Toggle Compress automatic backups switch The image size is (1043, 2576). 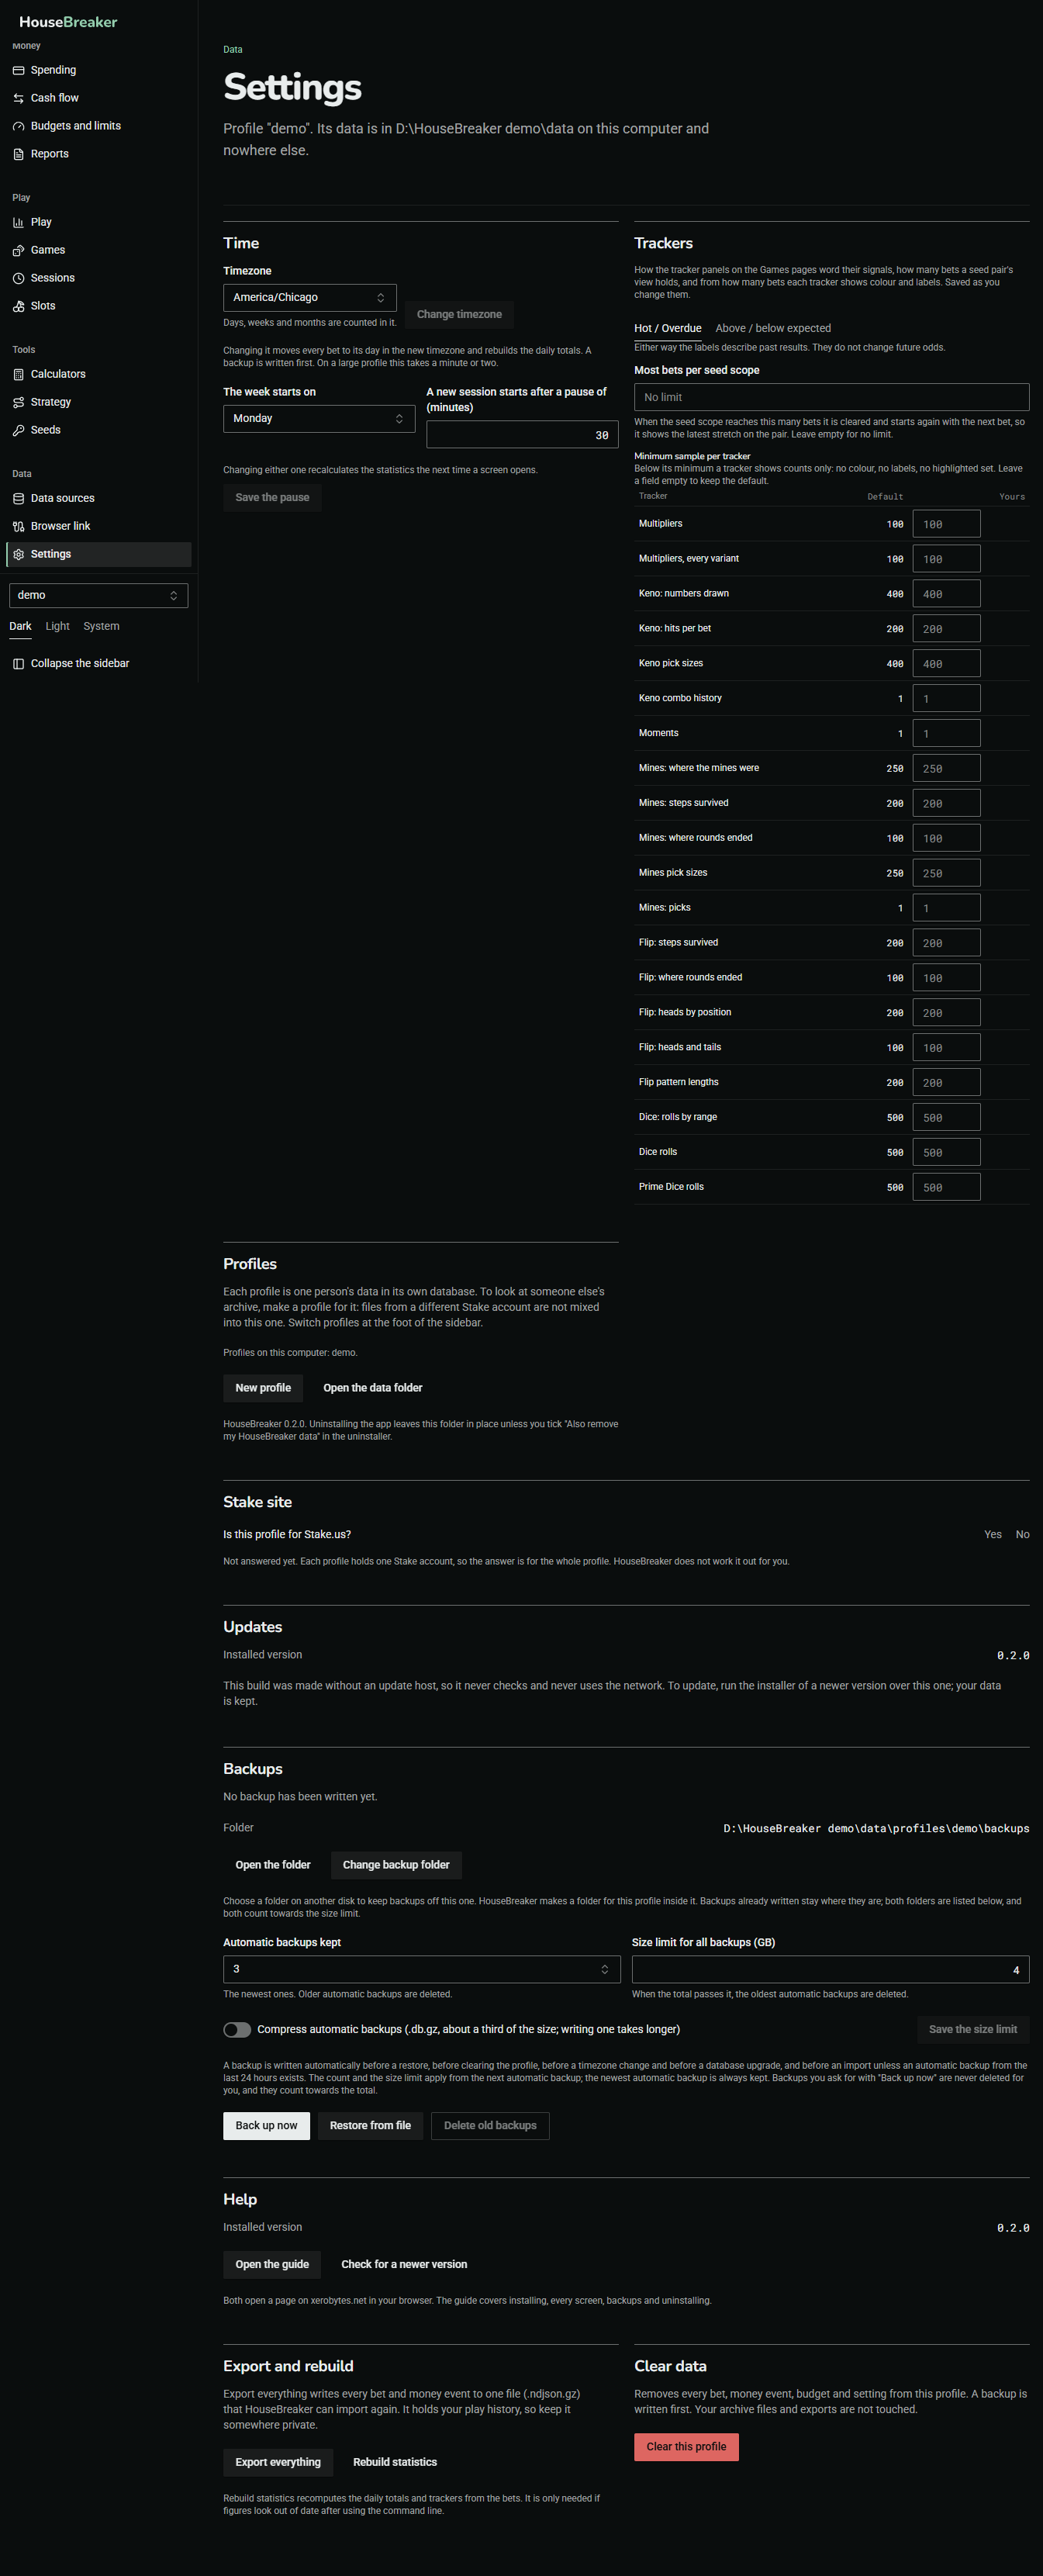[x=237, y=2029]
